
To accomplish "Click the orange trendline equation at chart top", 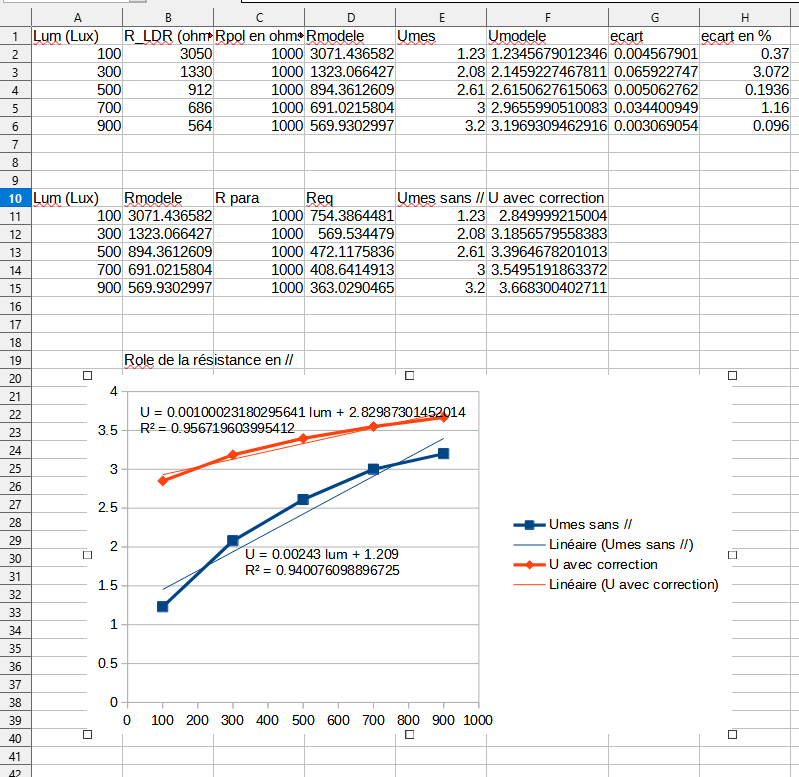I will point(302,412).
